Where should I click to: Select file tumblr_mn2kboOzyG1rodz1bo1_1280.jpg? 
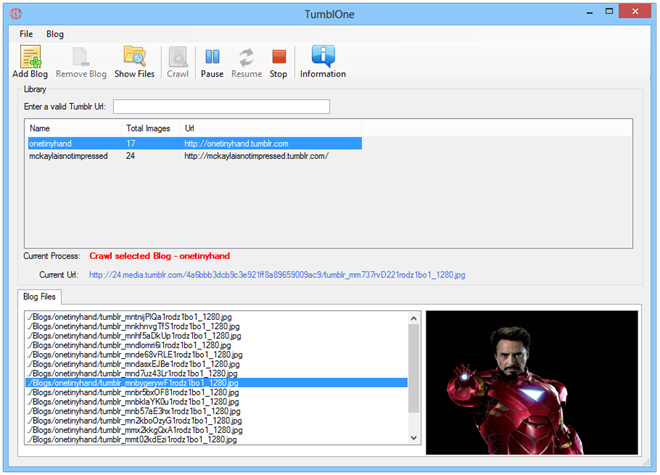point(216,421)
